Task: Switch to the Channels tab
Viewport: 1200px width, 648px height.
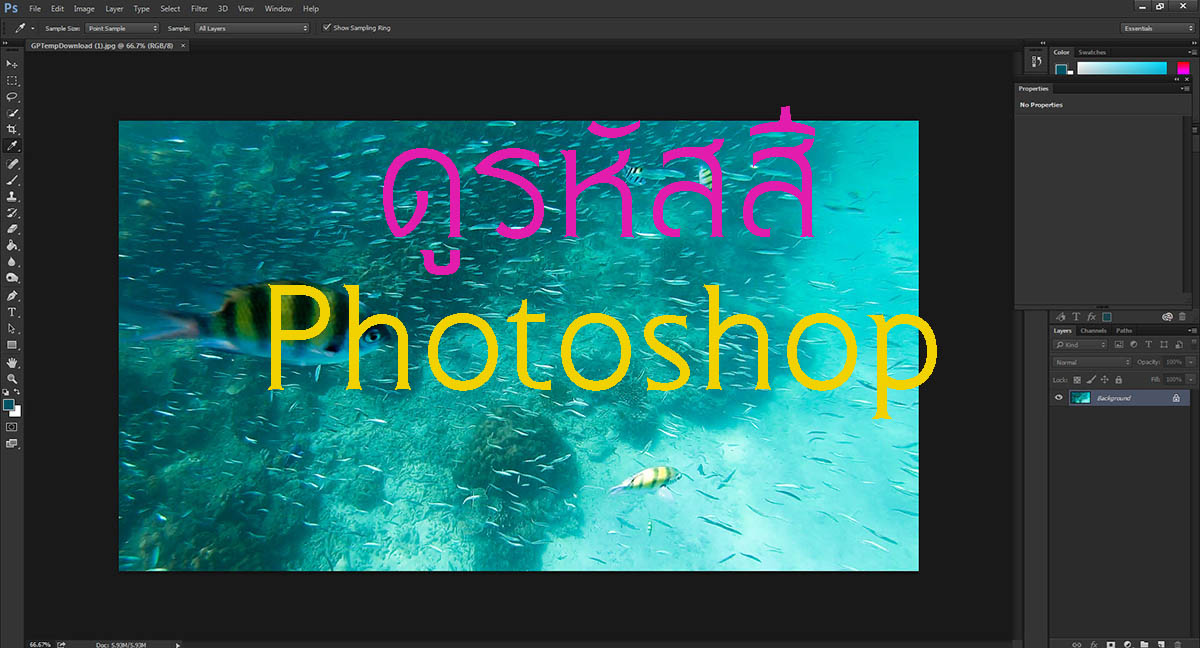Action: (x=1093, y=331)
